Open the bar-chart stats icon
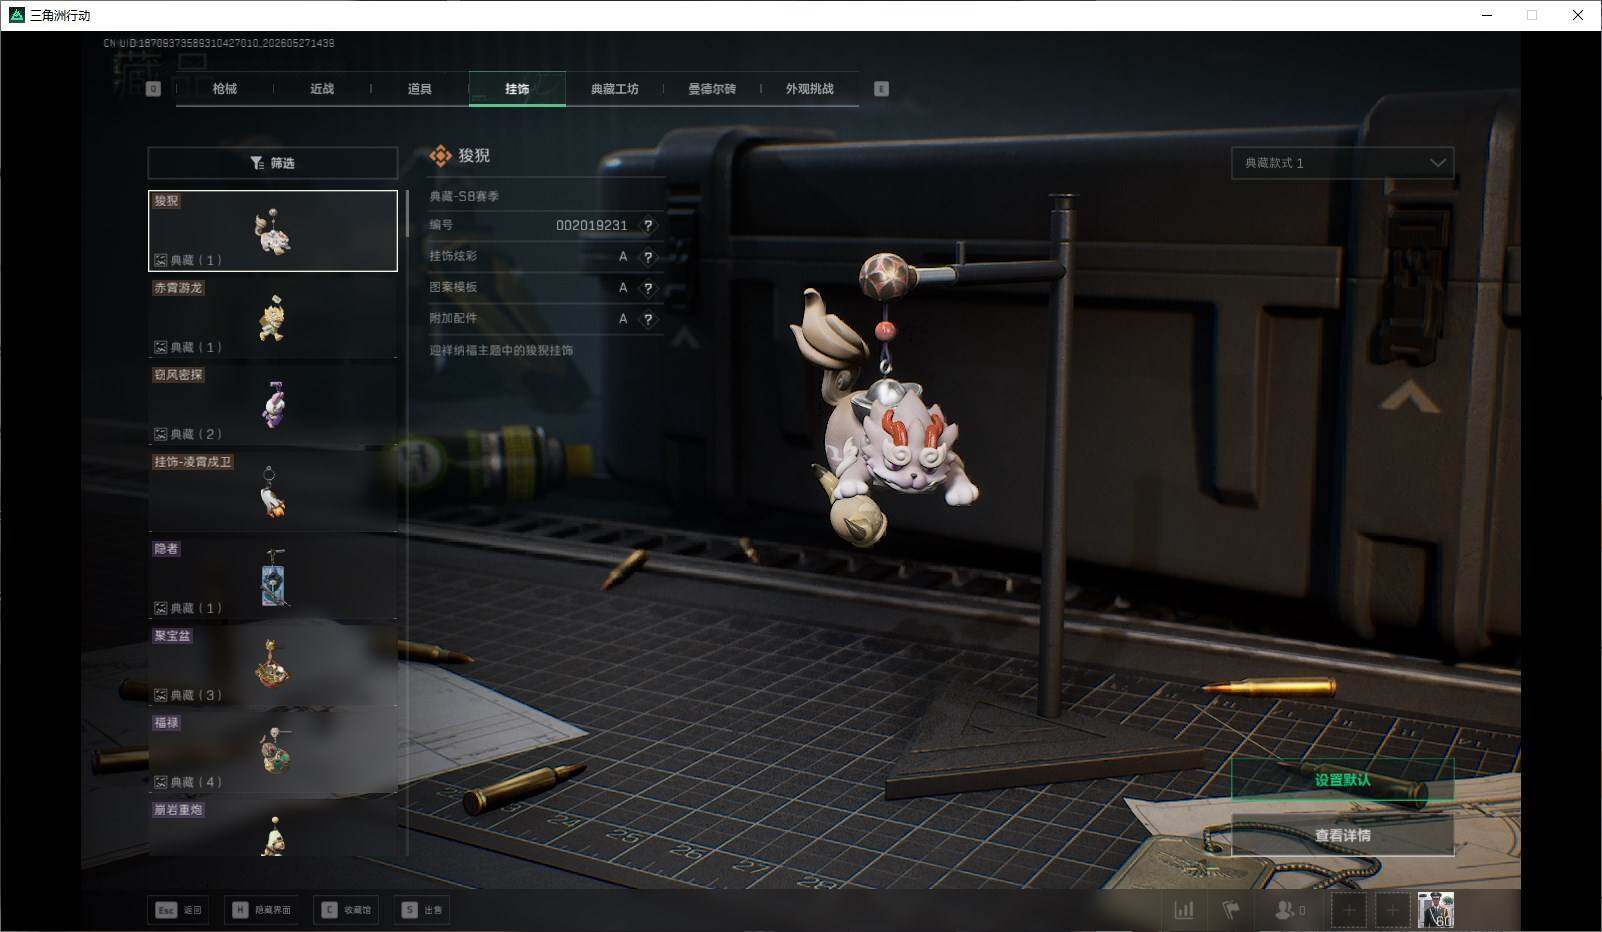 coord(1184,910)
